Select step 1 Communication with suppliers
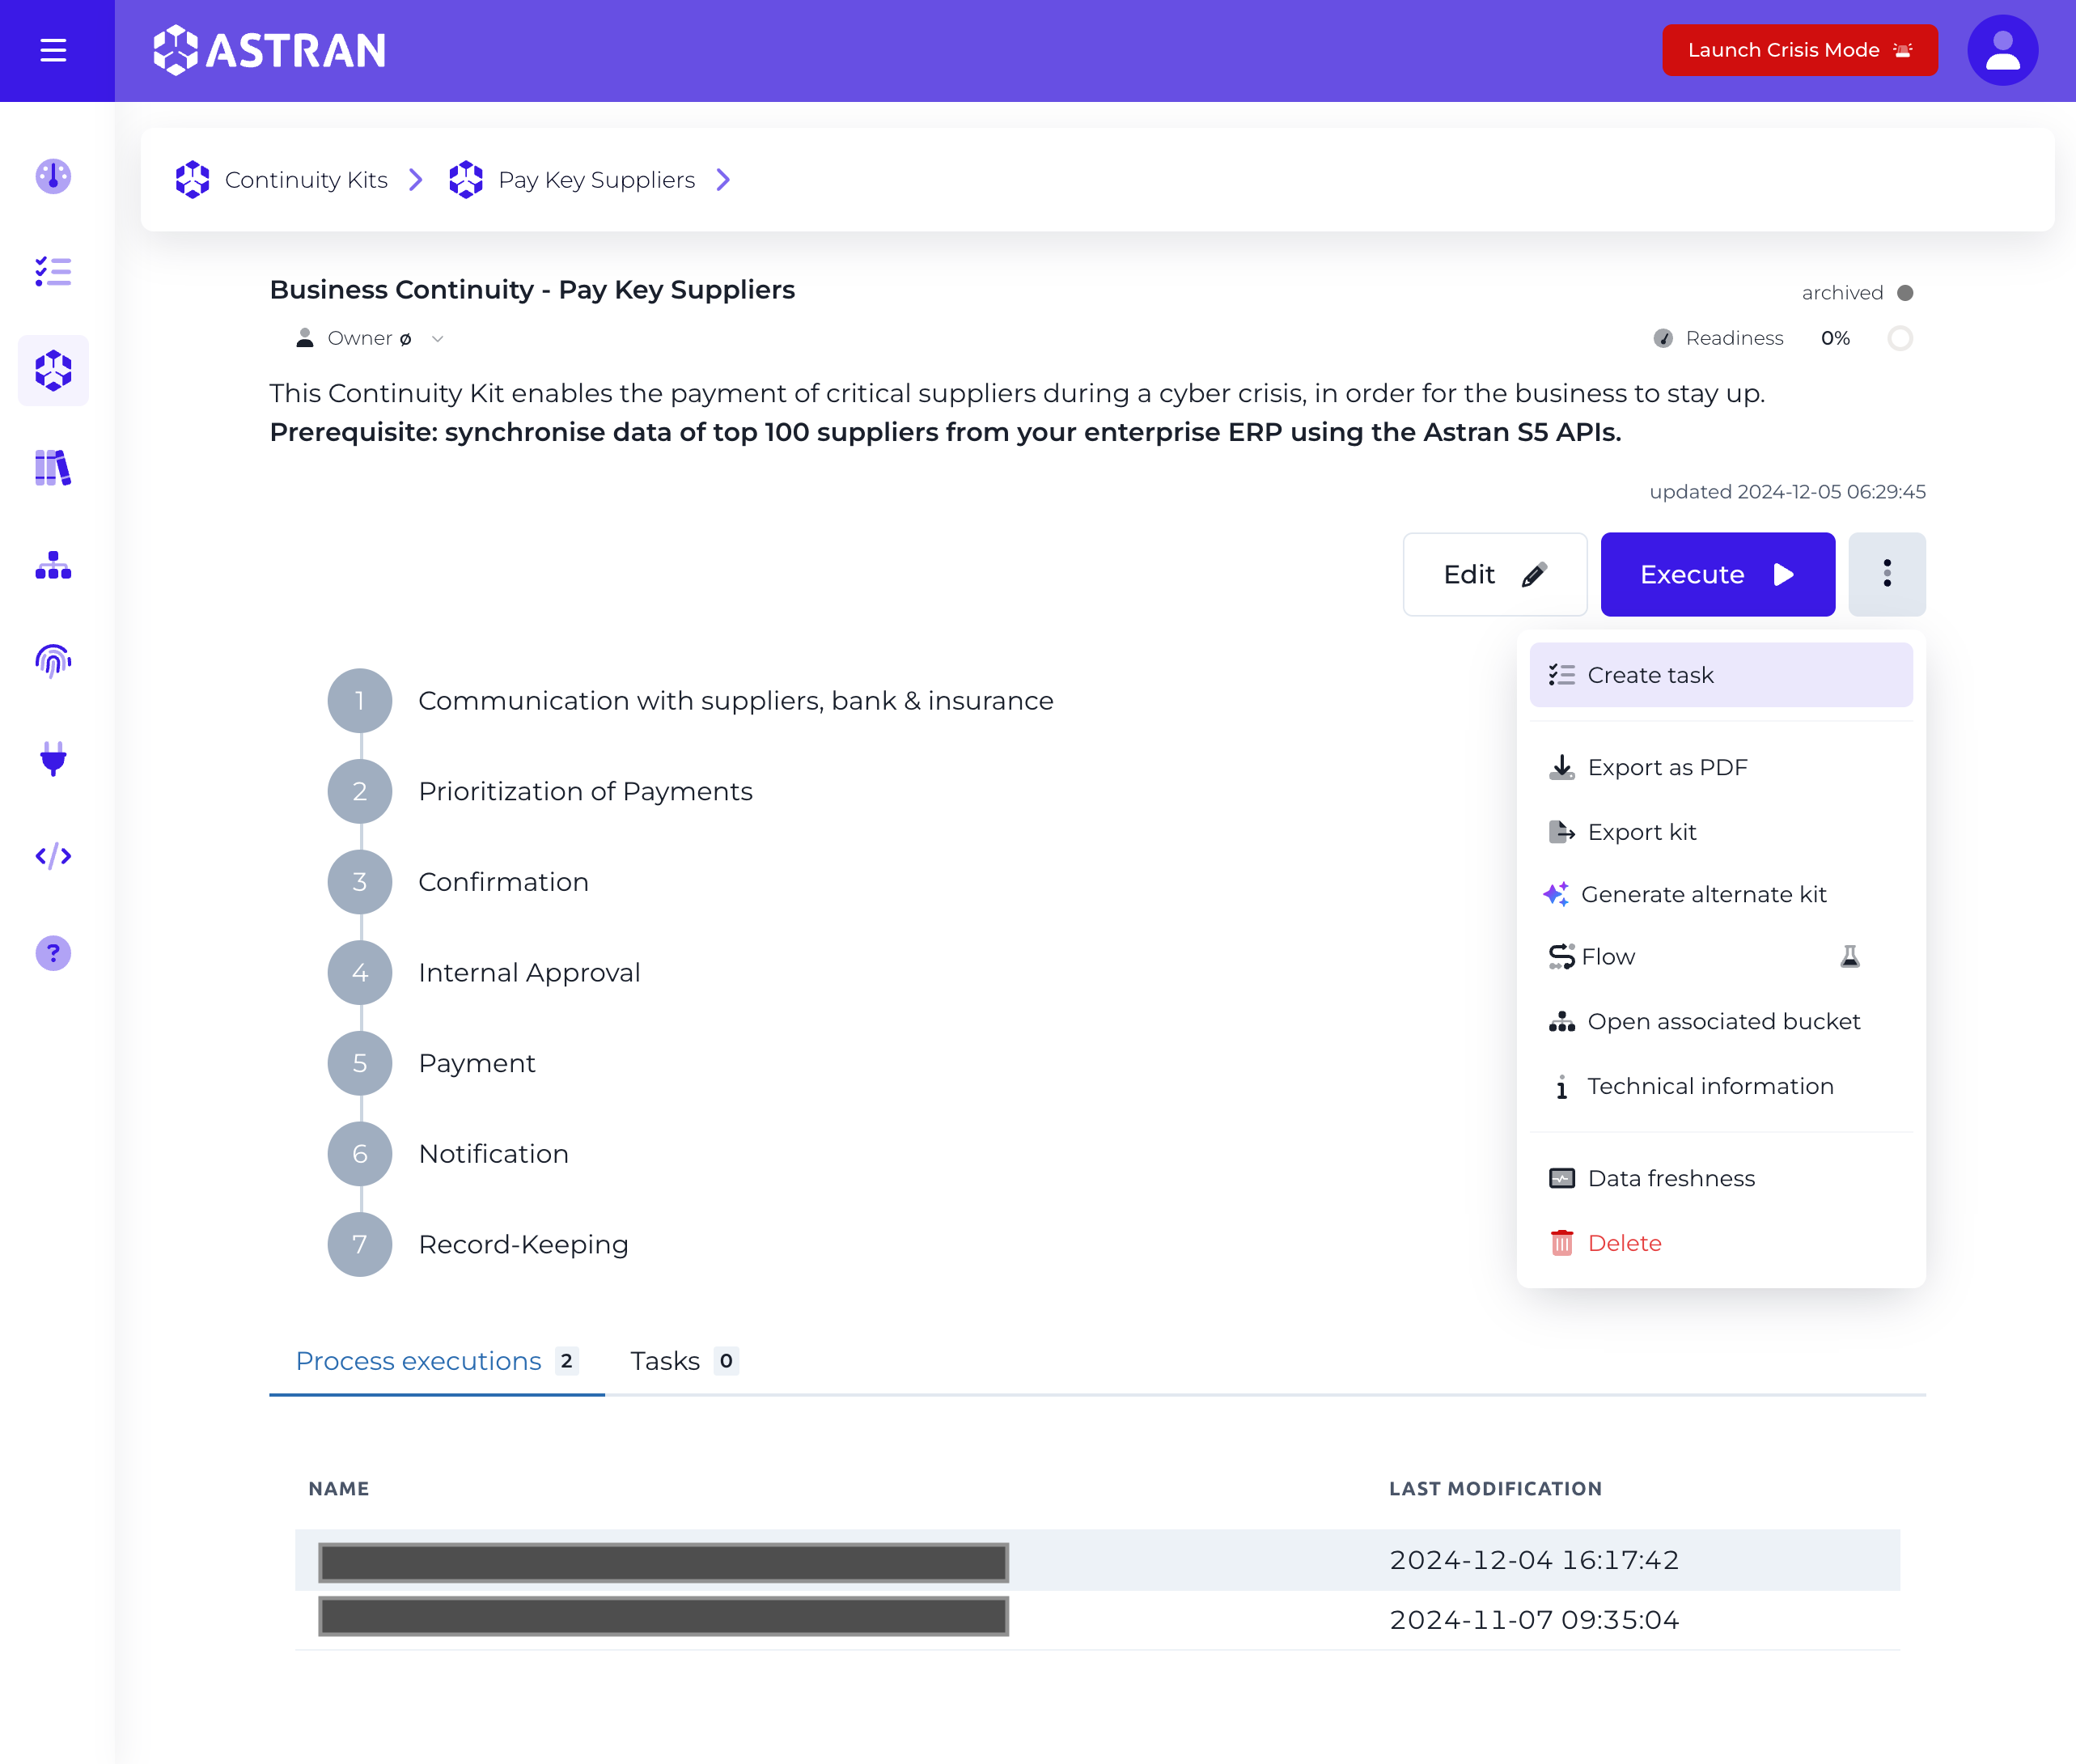The width and height of the screenshot is (2076, 1764). [690, 701]
